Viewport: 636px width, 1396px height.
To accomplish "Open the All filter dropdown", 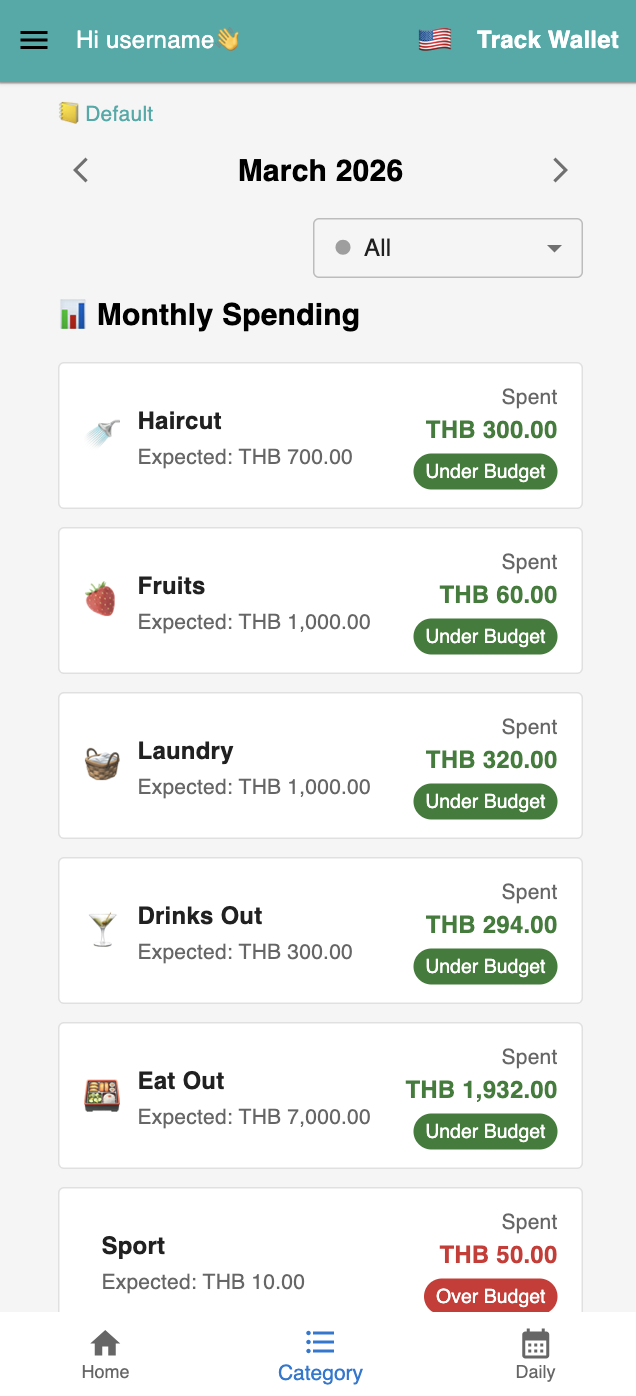I will (x=447, y=248).
